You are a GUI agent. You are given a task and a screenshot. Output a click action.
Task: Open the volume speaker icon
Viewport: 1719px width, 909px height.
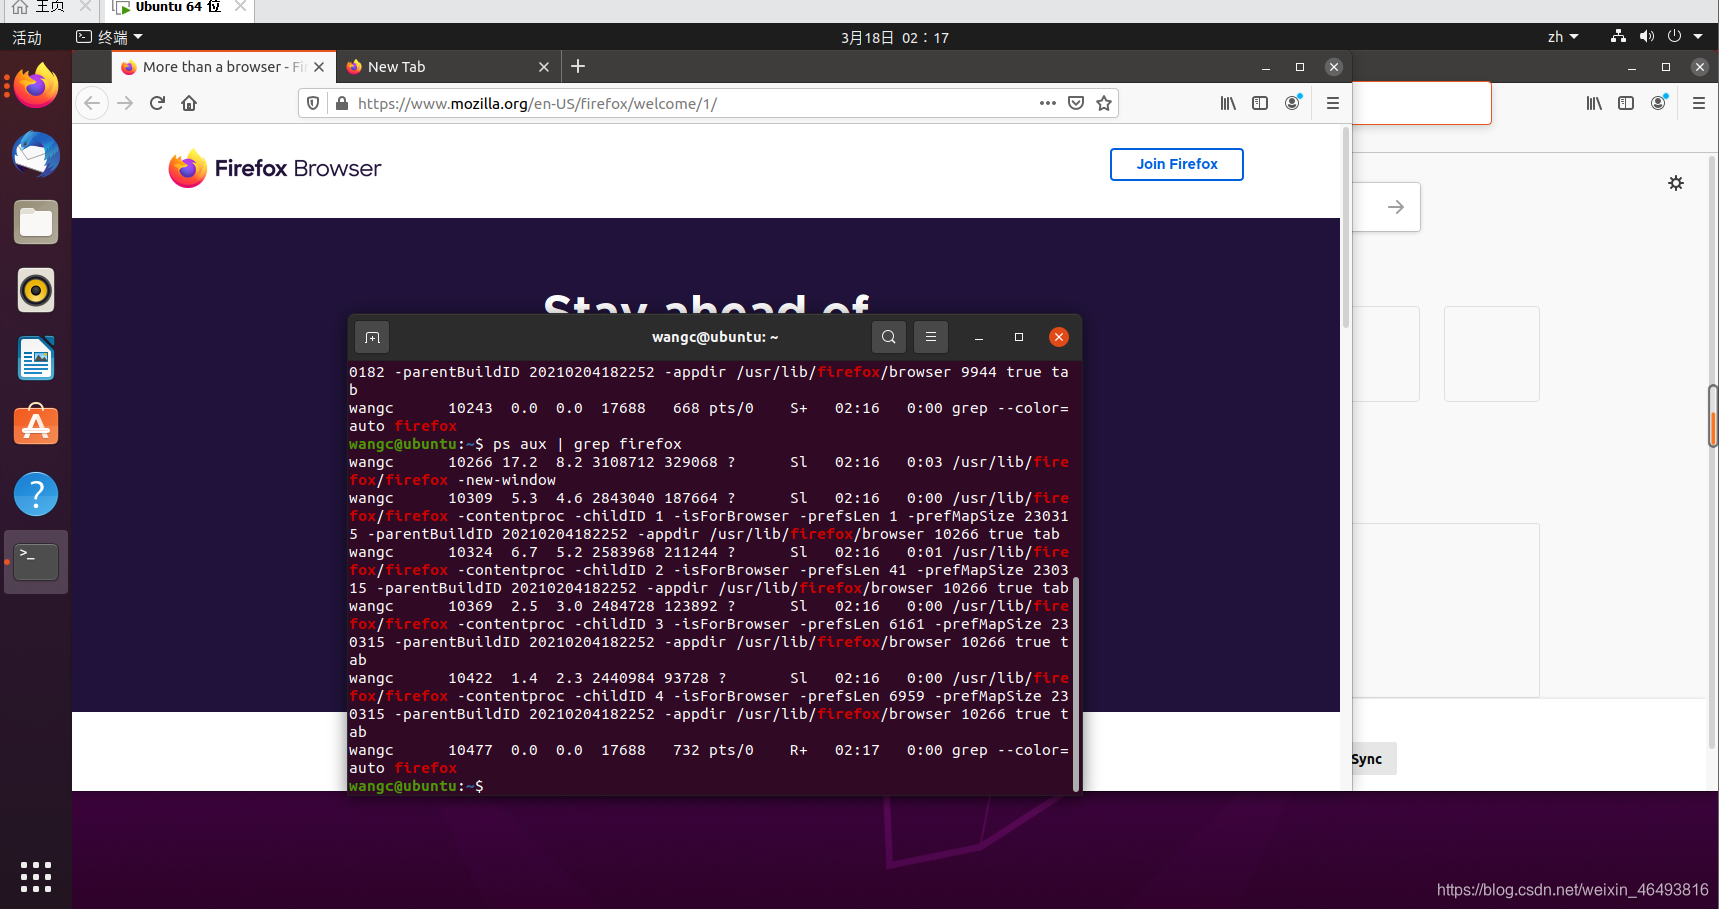pyautogui.click(x=1646, y=37)
